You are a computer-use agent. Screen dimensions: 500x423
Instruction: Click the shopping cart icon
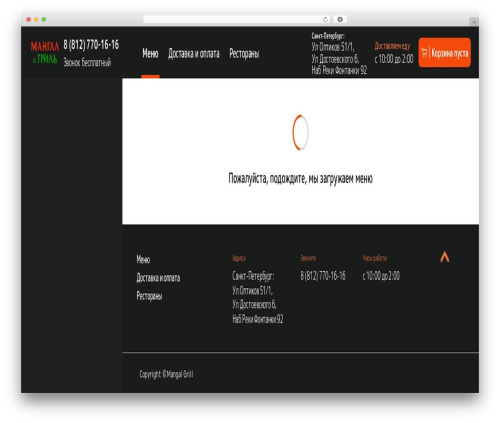pos(424,52)
